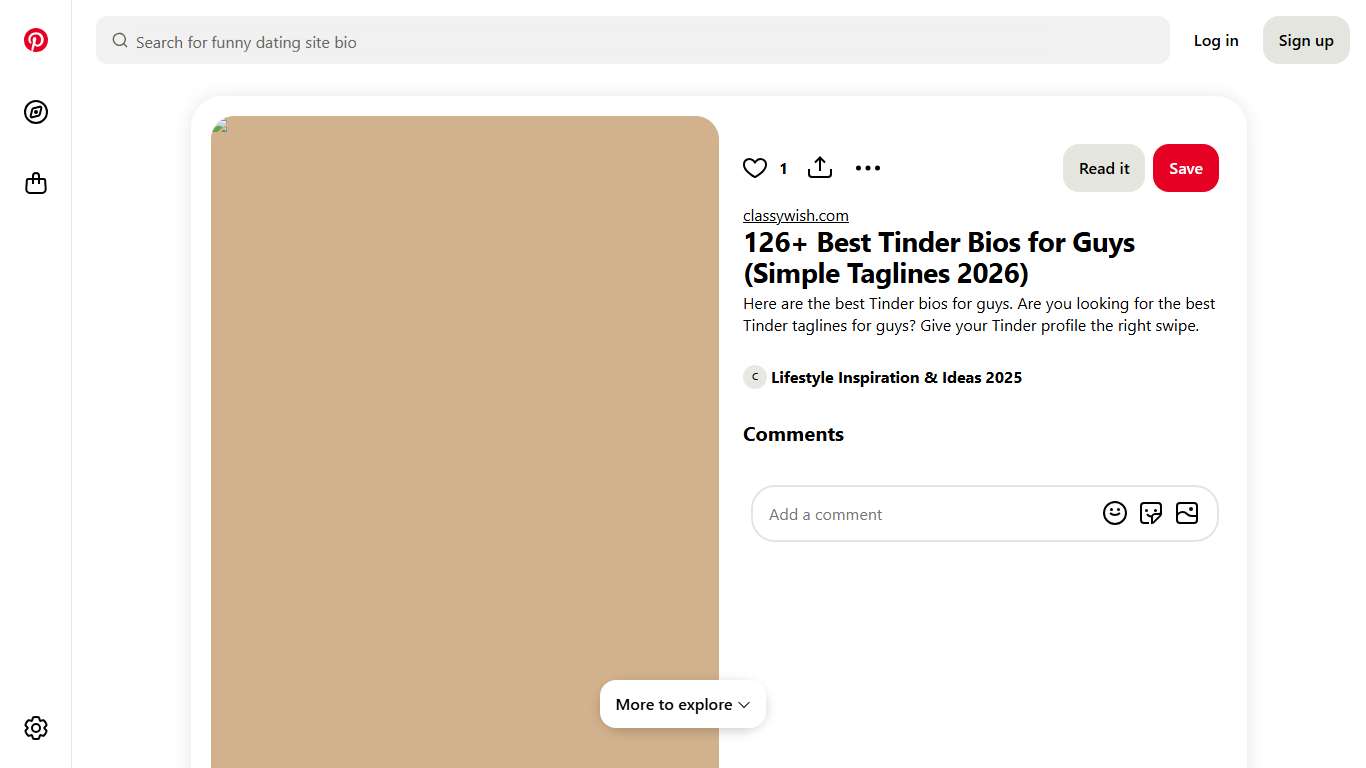Open the classywish.com source link
1366x768 pixels.
click(795, 215)
